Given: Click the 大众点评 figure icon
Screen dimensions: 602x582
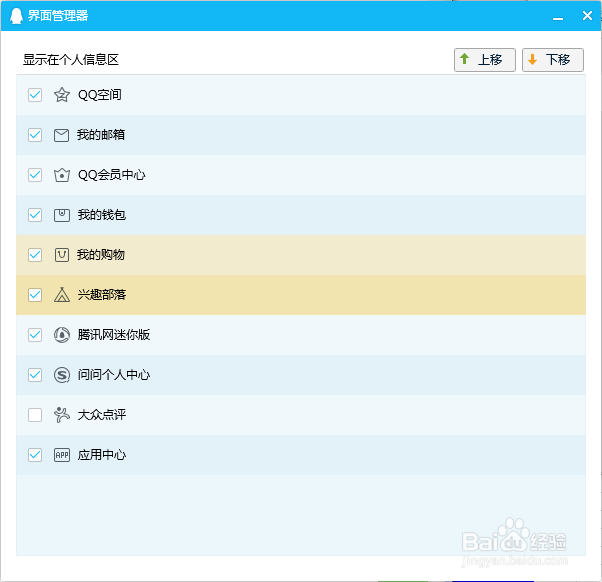Looking at the screenshot, I should pos(61,415).
